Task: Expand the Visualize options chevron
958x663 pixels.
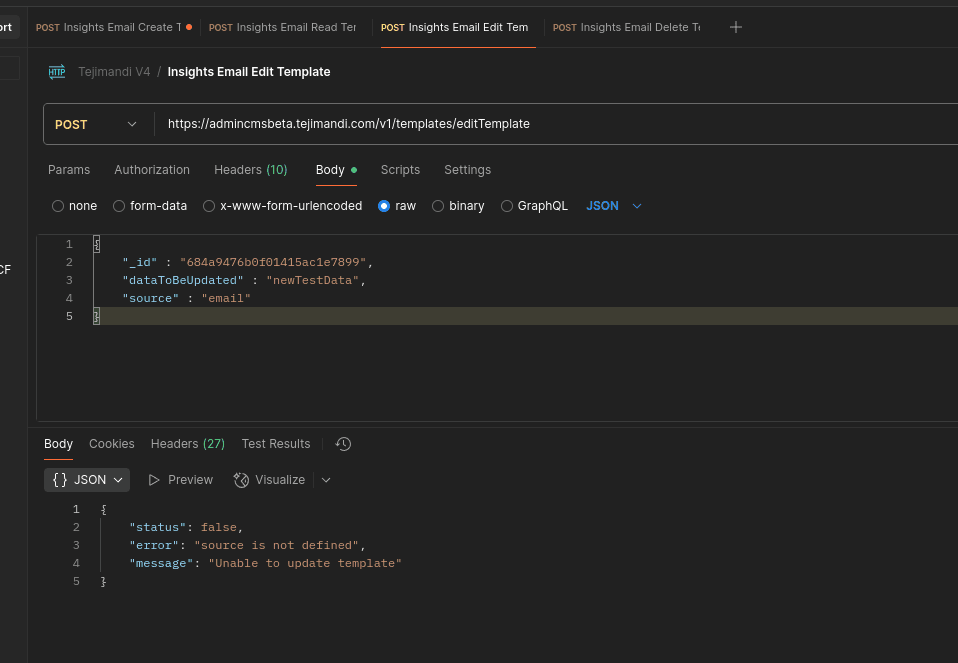Action: (326, 480)
